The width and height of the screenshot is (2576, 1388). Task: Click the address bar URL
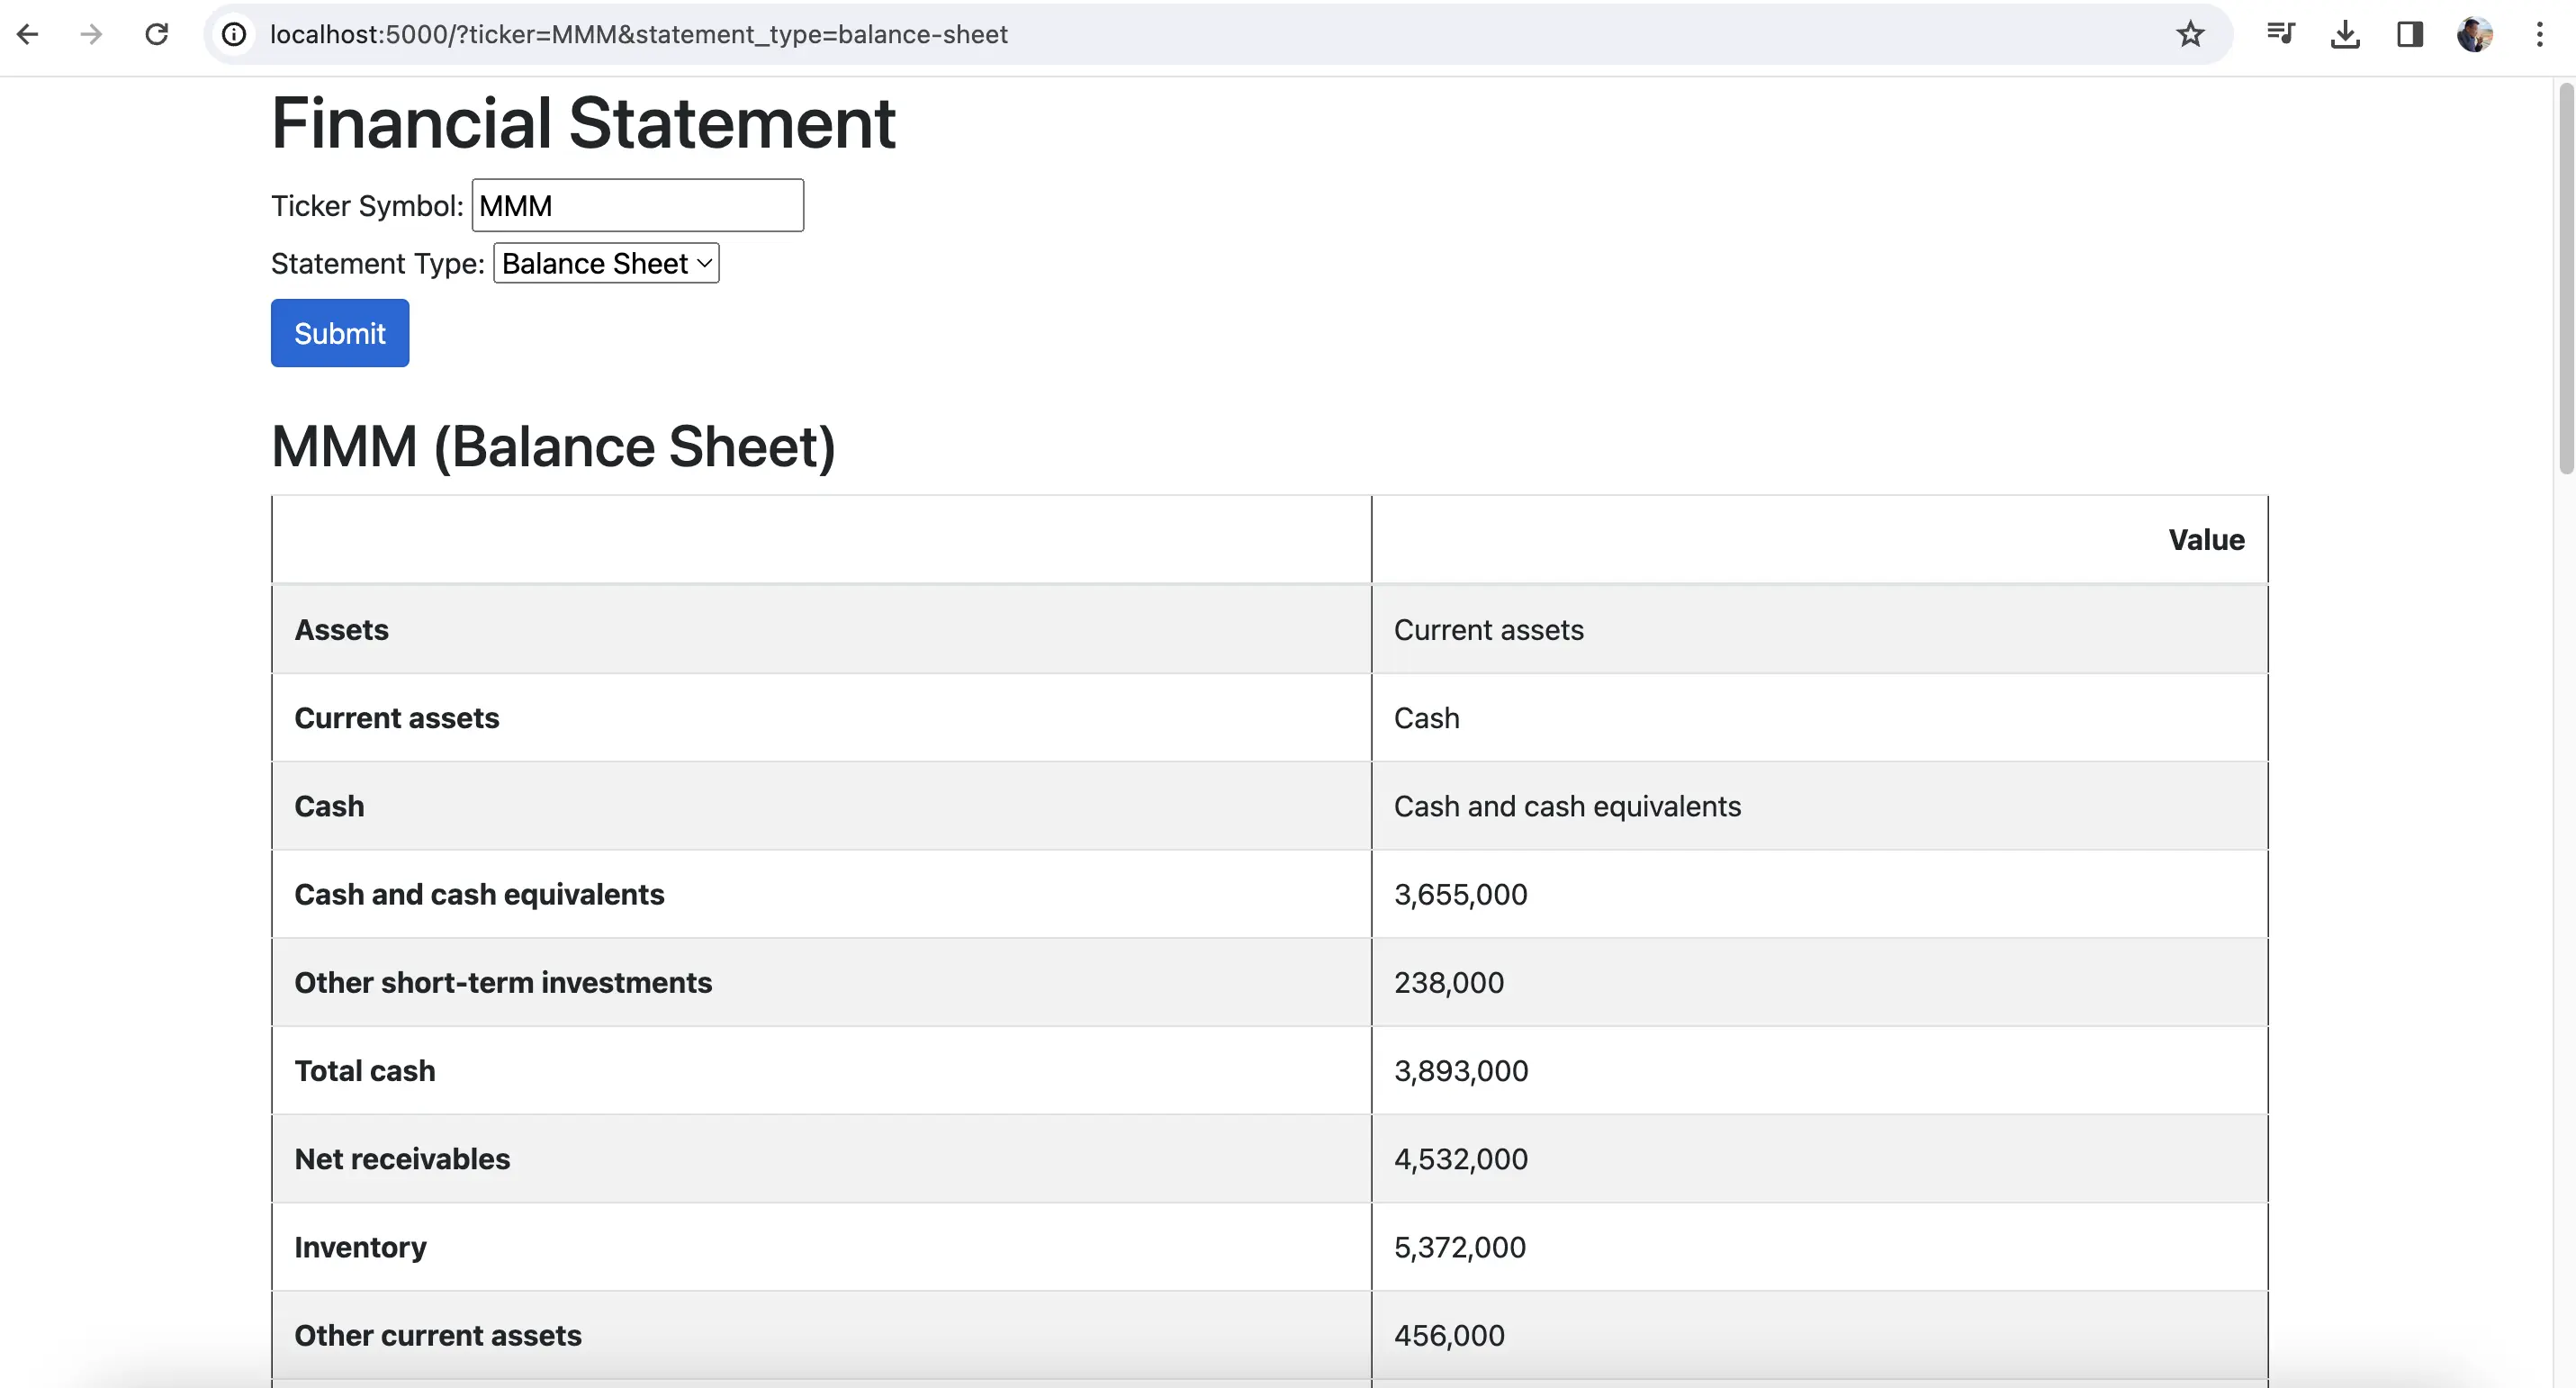[x=638, y=34]
